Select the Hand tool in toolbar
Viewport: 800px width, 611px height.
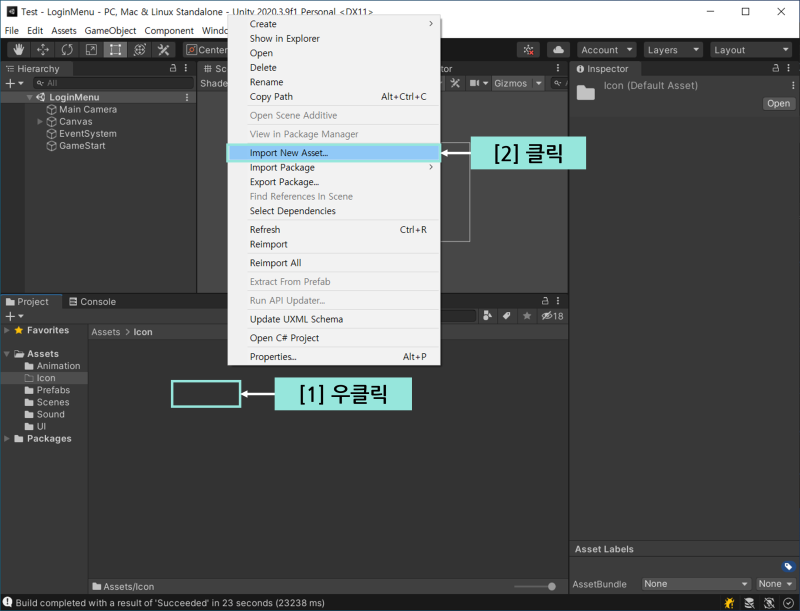pos(19,49)
